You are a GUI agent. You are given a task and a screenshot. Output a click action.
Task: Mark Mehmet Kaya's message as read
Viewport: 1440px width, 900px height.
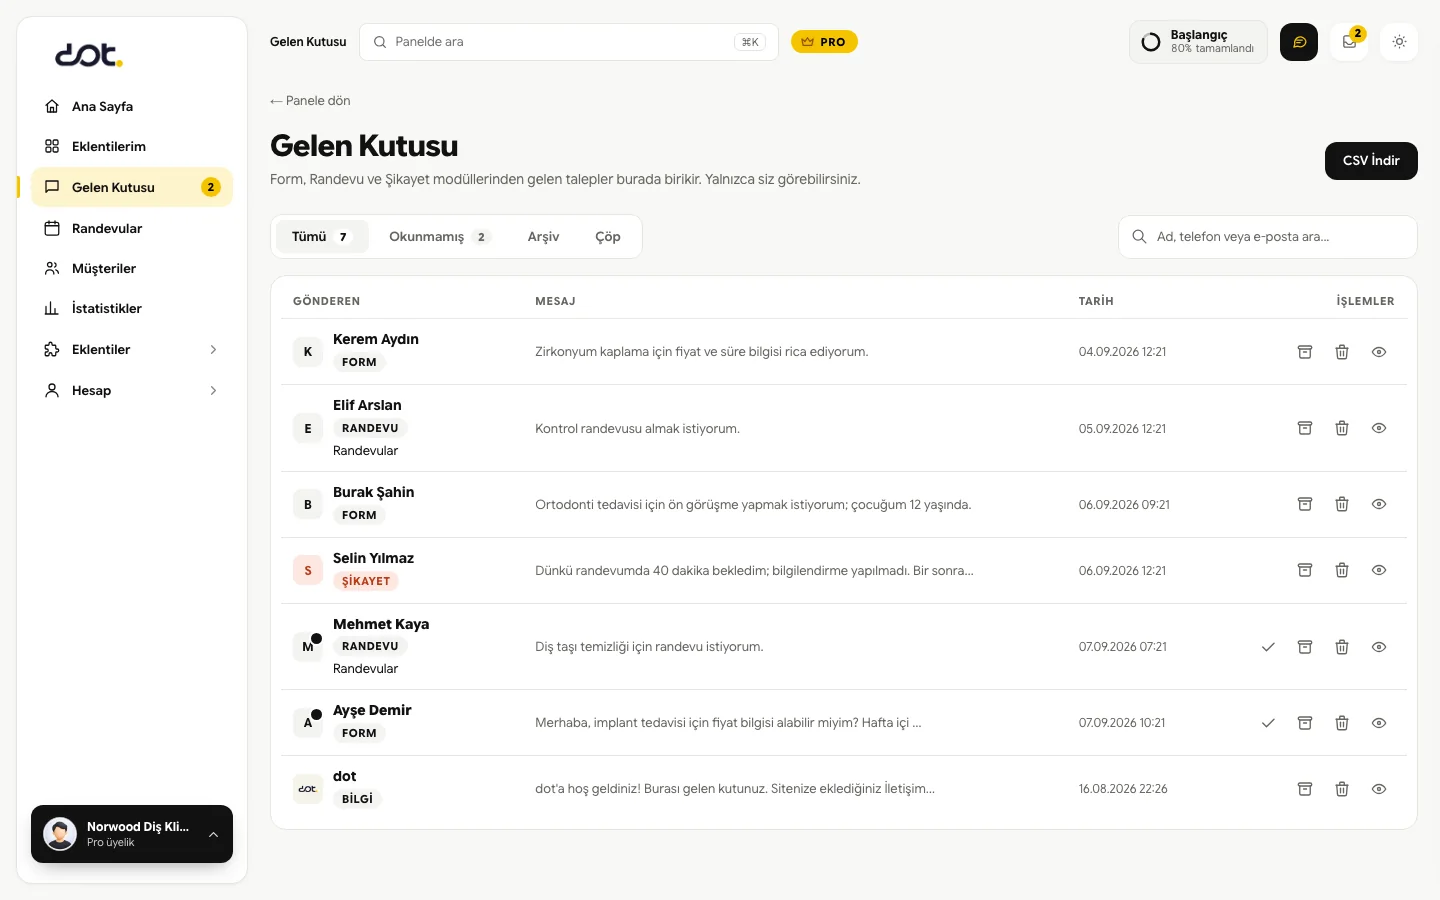click(1268, 647)
